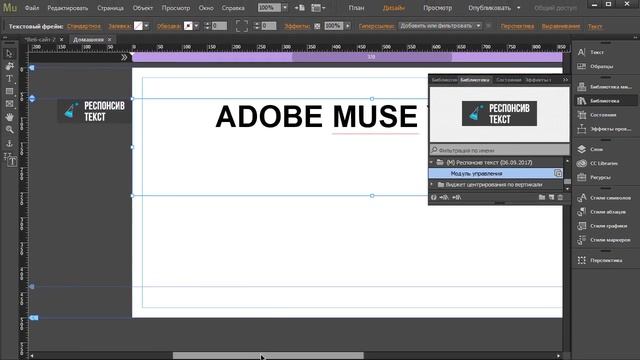Image resolution: width=640 pixels, height=360 pixels.
Task: Open the Страница menu
Action: click(111, 8)
